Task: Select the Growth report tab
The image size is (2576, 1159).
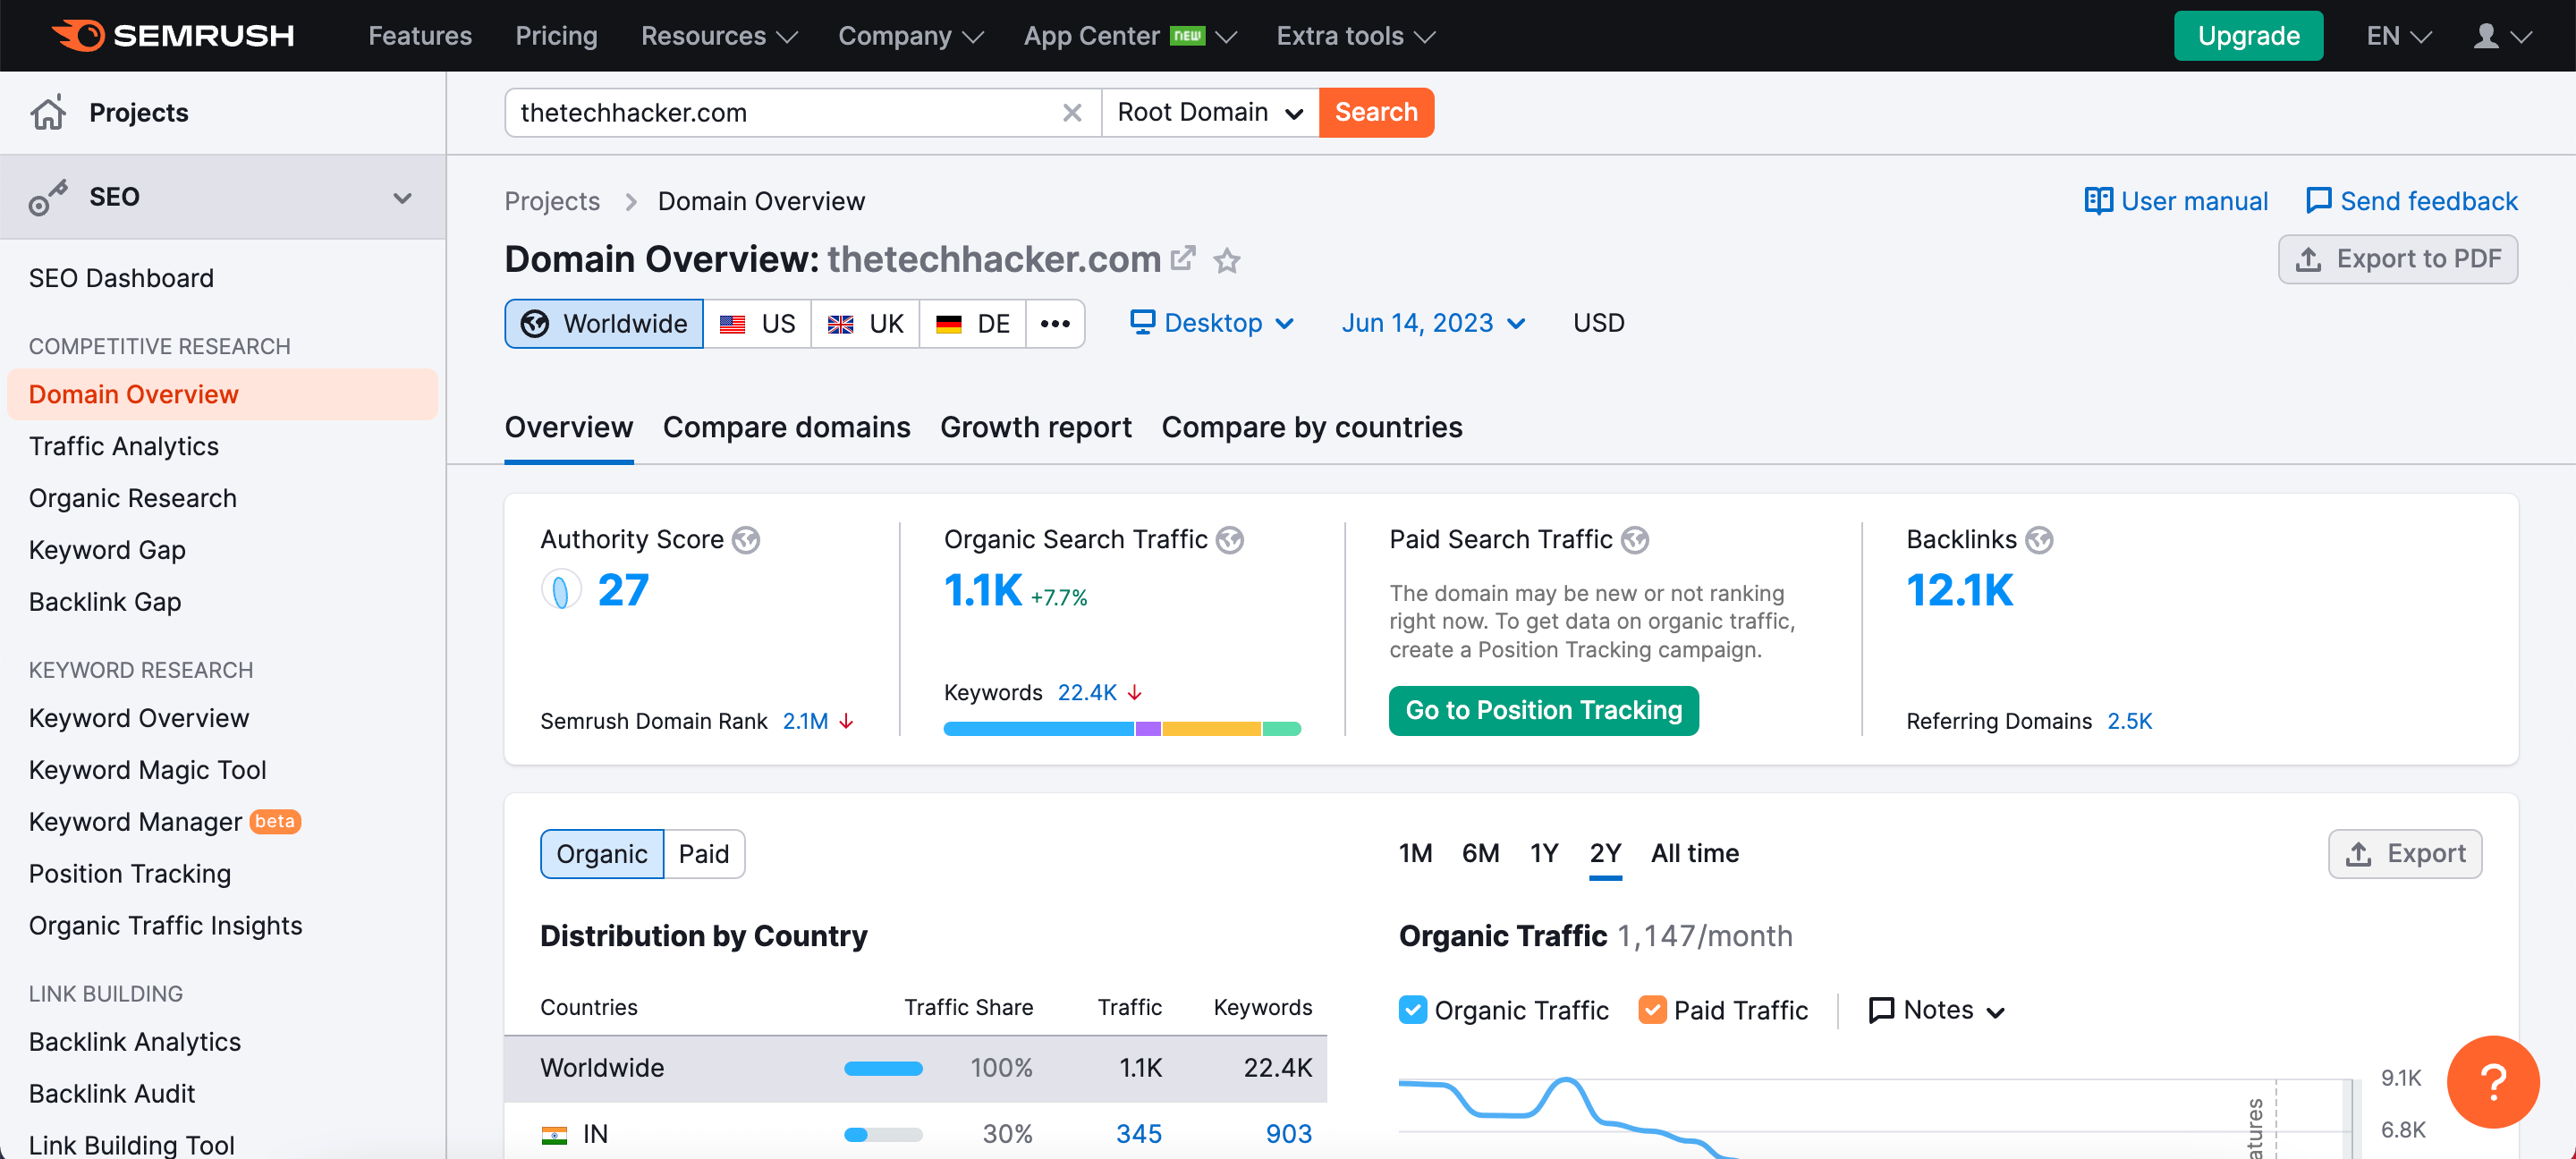Action: pyautogui.click(x=1035, y=427)
